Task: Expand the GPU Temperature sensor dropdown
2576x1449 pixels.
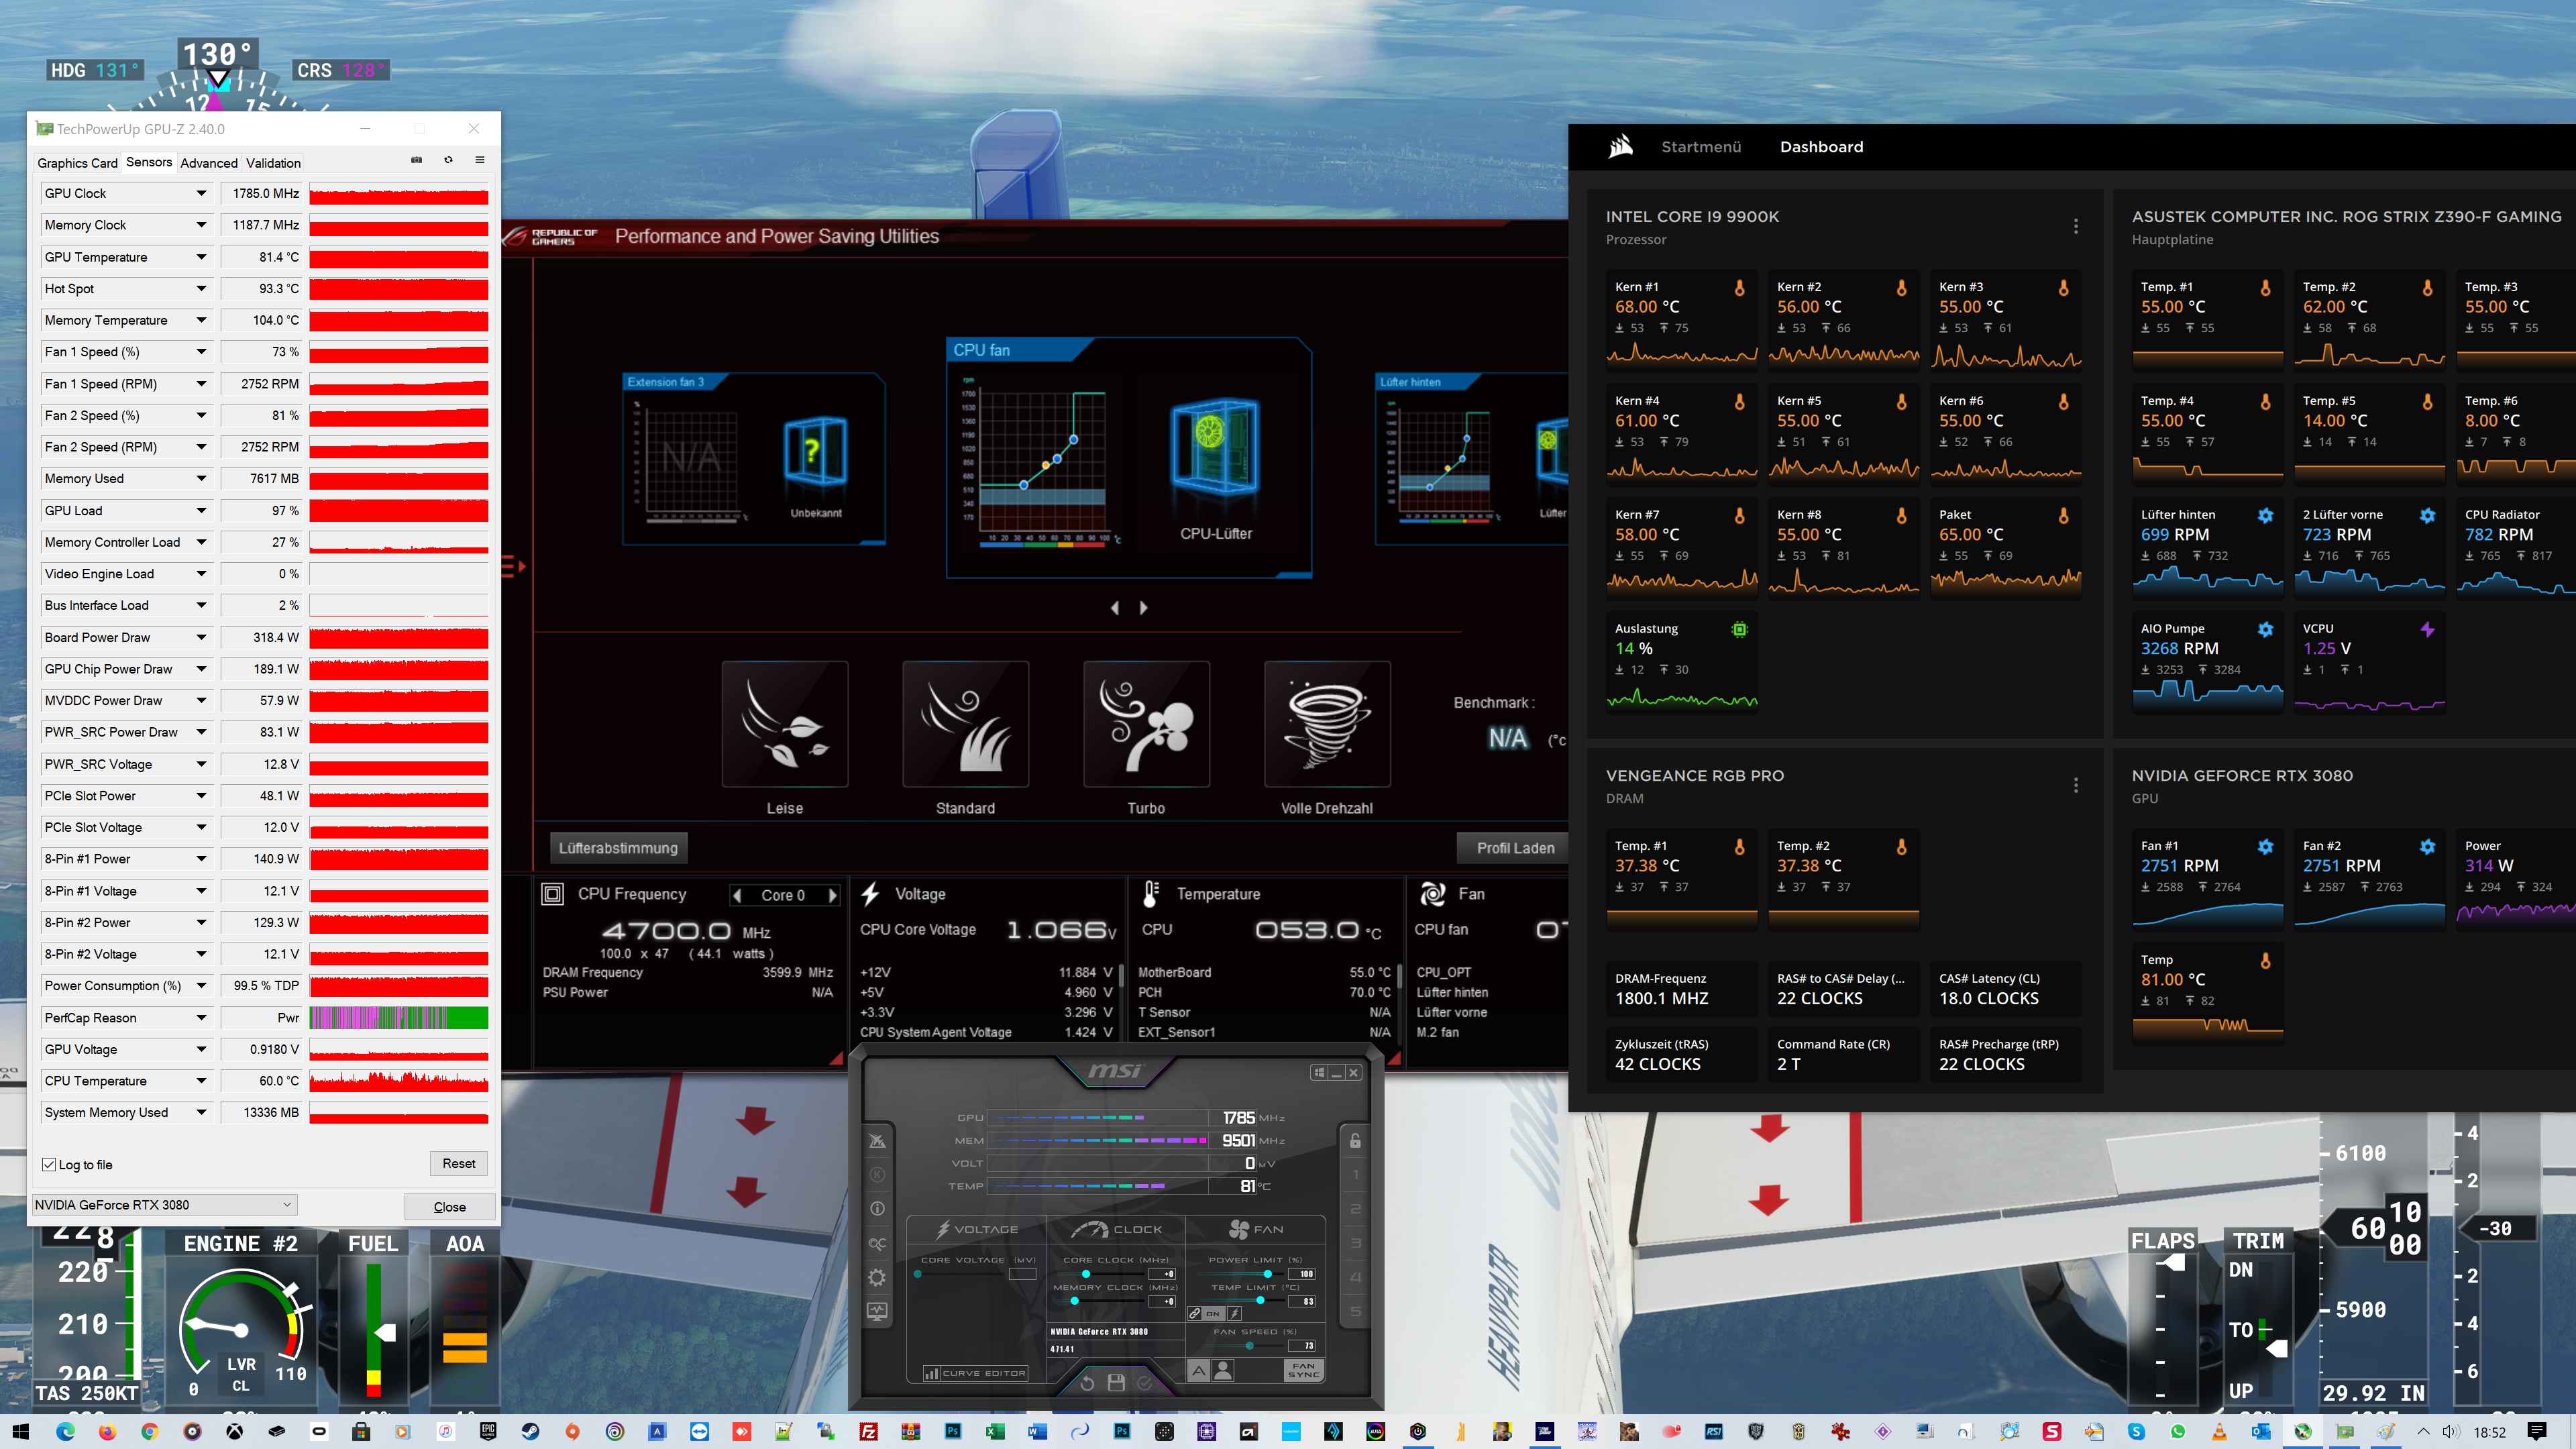Action: tap(201, 257)
